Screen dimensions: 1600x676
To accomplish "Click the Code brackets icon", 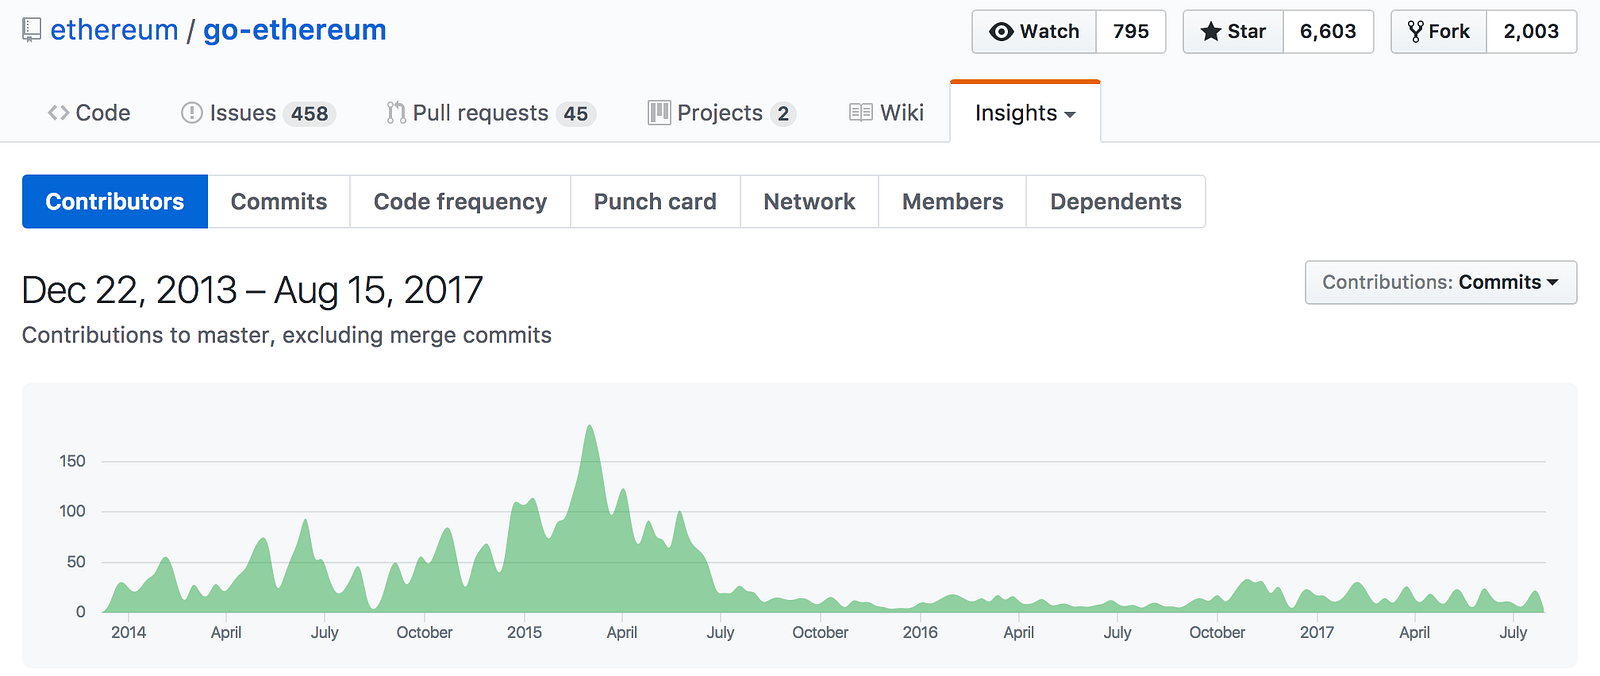I will (x=58, y=113).
